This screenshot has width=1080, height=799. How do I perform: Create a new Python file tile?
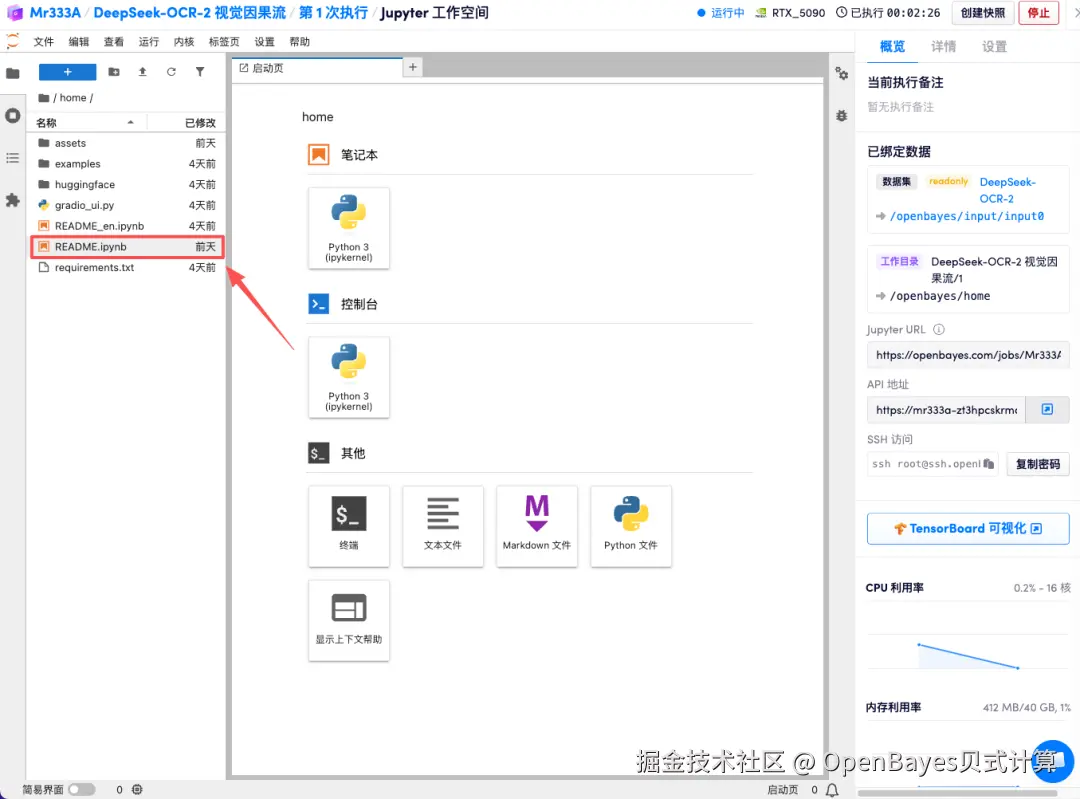pyautogui.click(x=631, y=526)
